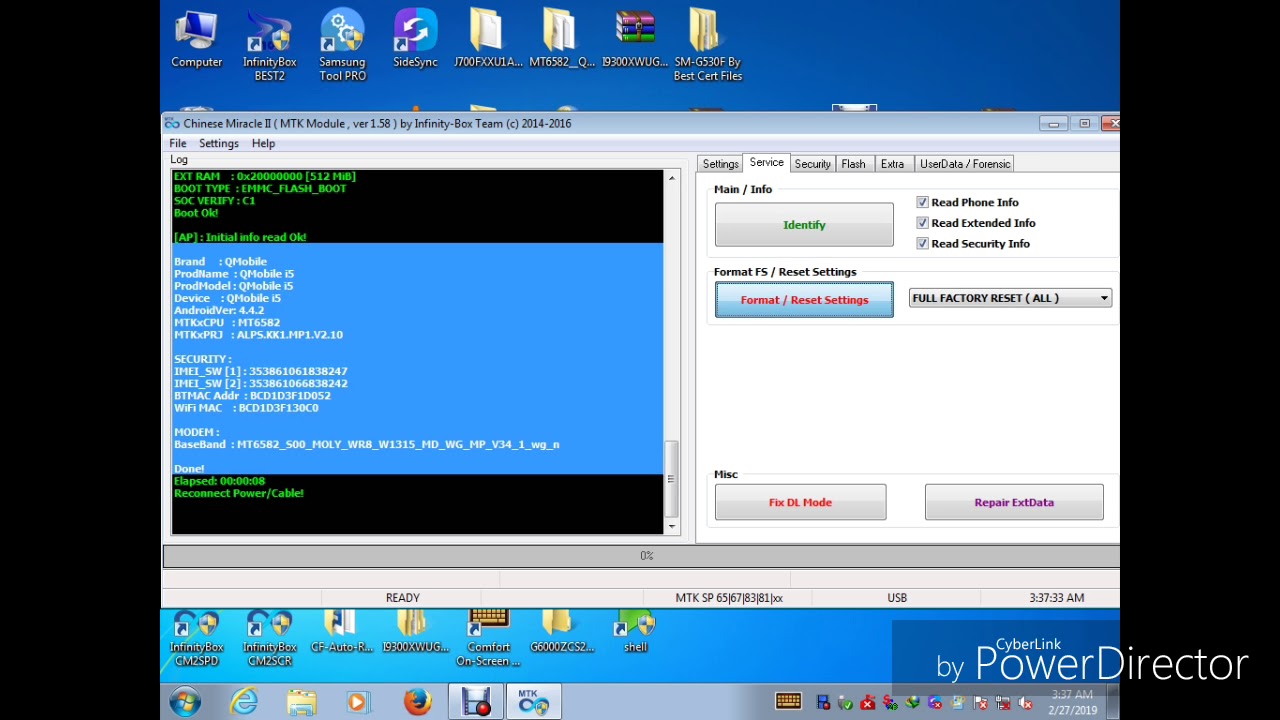Open InfinityBox BEST2 desktop shortcut
The height and width of the screenshot is (720, 1280).
tap(269, 45)
